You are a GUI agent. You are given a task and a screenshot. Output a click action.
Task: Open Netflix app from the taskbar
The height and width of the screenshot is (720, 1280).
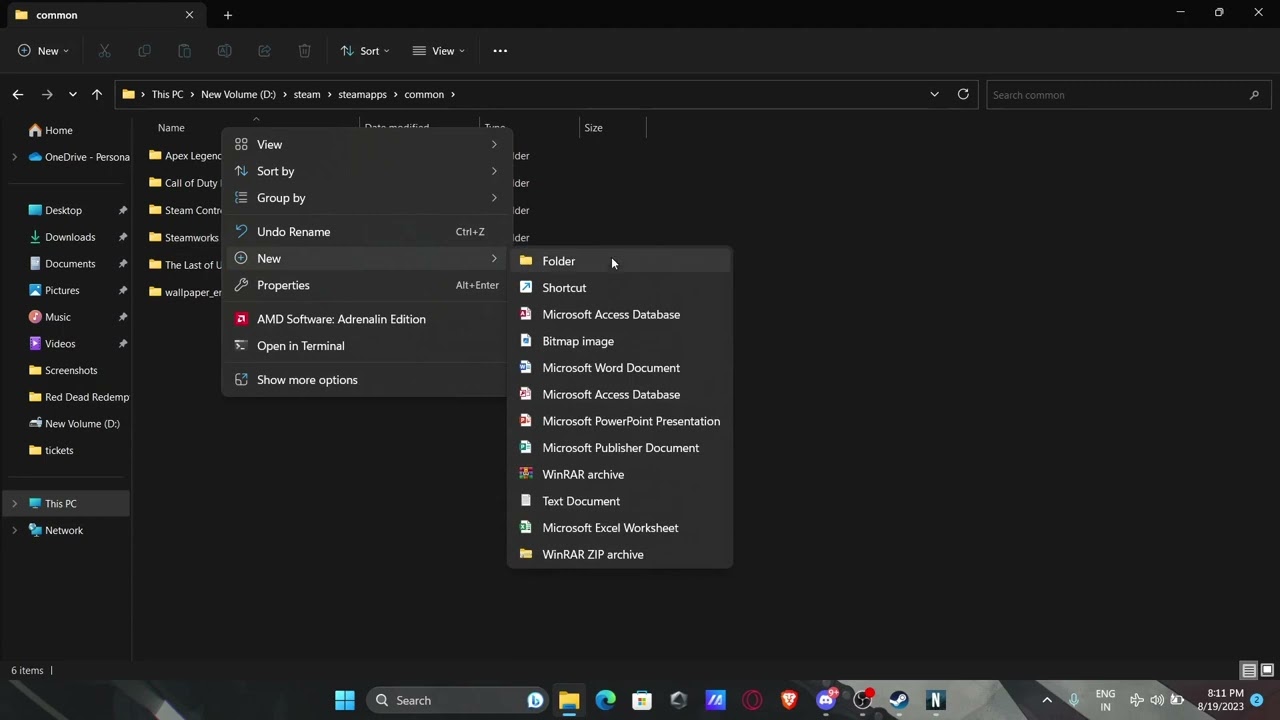pos(936,700)
